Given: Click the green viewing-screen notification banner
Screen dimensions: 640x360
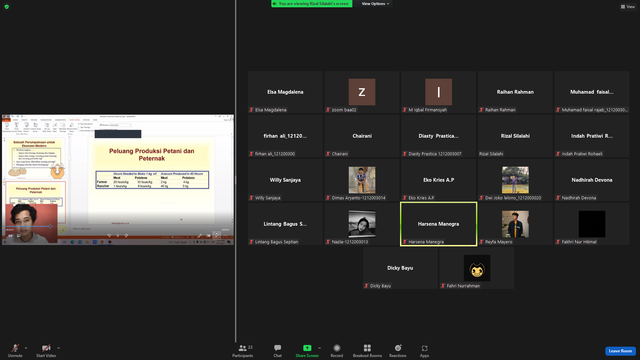Looking at the screenshot, I should tap(312, 4).
